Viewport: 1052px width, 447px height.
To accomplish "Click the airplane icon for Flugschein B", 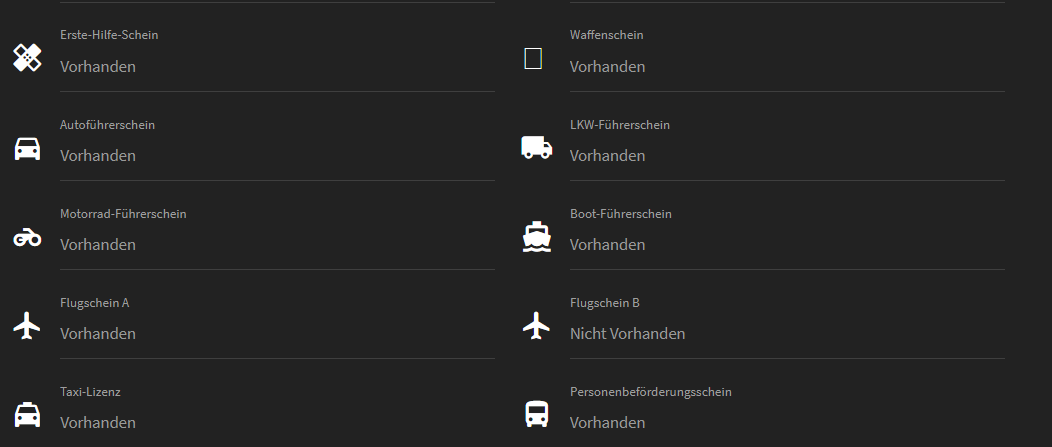I will click(537, 325).
